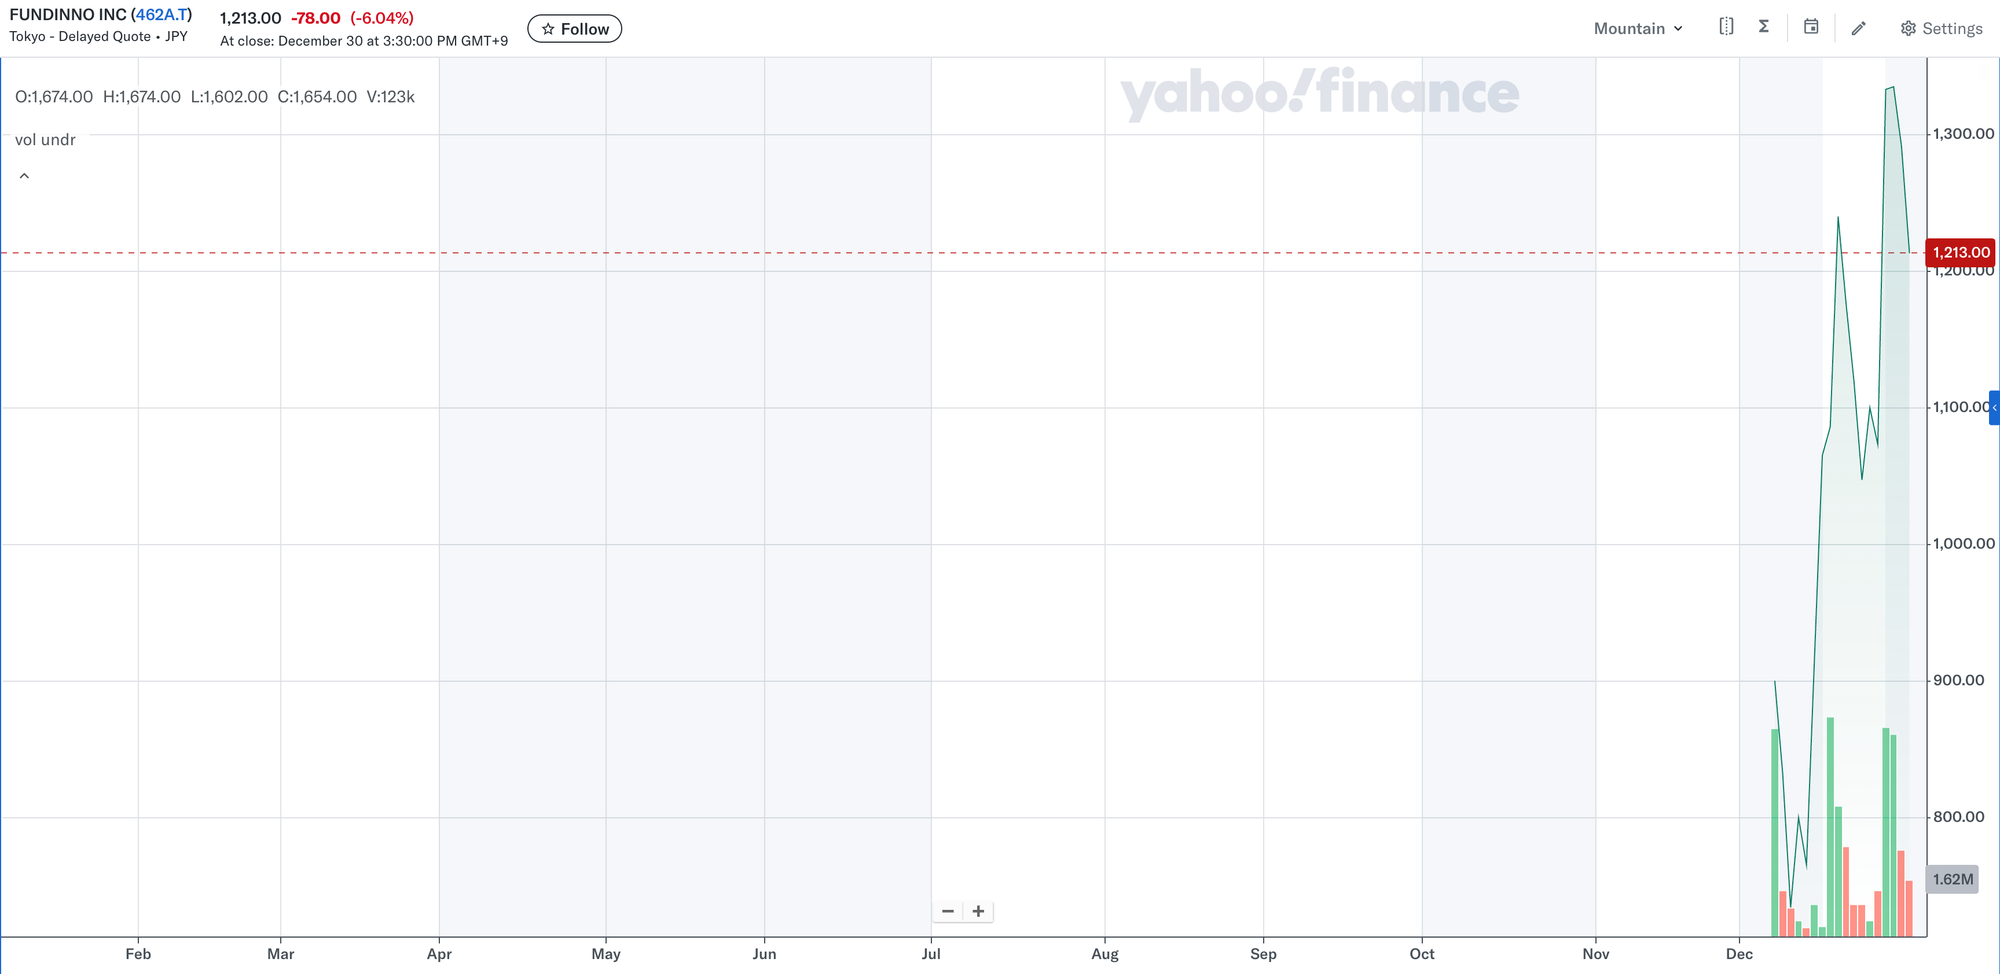
Task: Click the Jul label on time axis
Action: pos(931,954)
